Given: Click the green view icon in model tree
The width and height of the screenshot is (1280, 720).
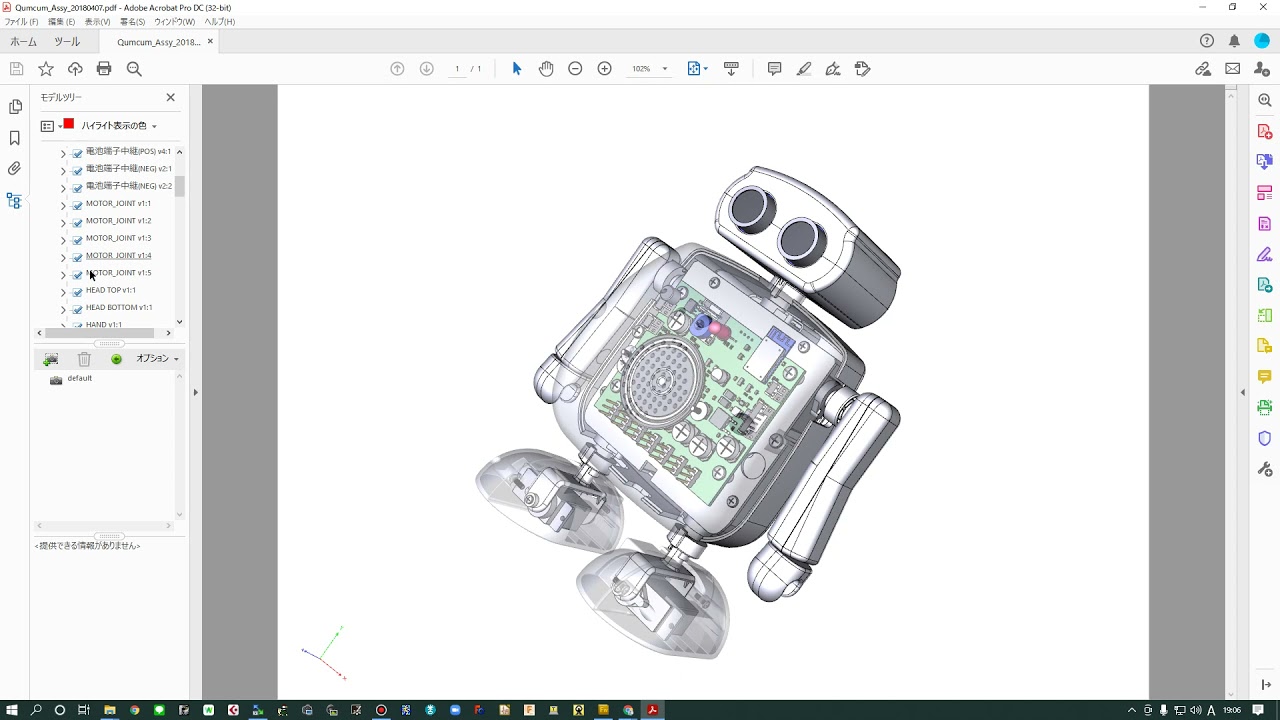Looking at the screenshot, I should (x=116, y=359).
